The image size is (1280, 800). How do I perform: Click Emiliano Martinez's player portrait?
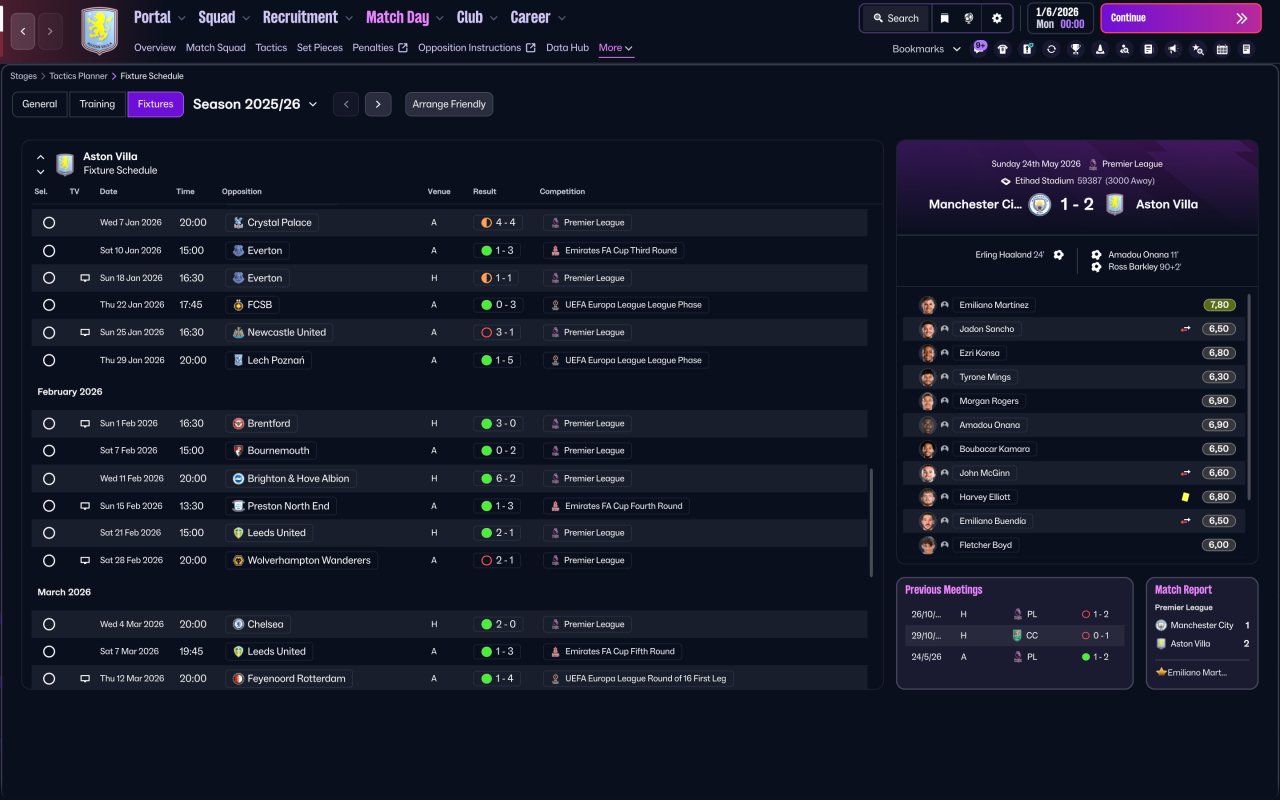(927, 305)
